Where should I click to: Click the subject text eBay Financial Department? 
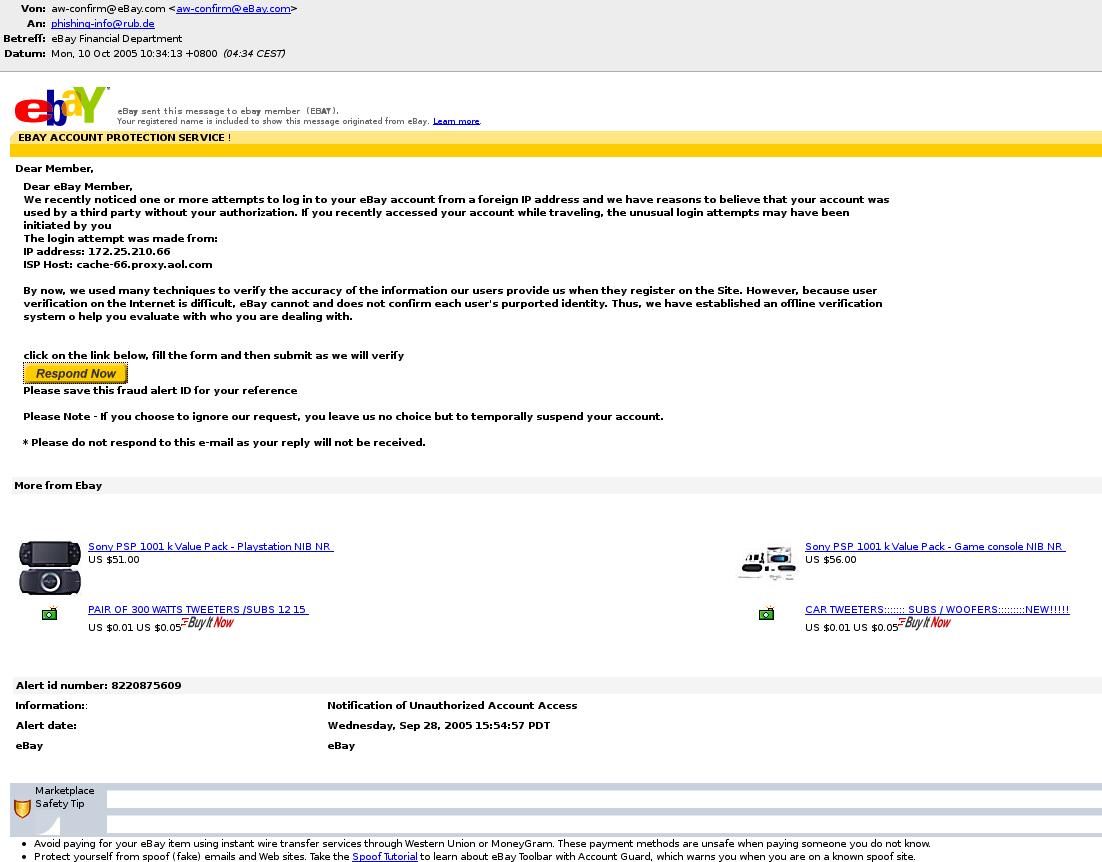click(117, 39)
